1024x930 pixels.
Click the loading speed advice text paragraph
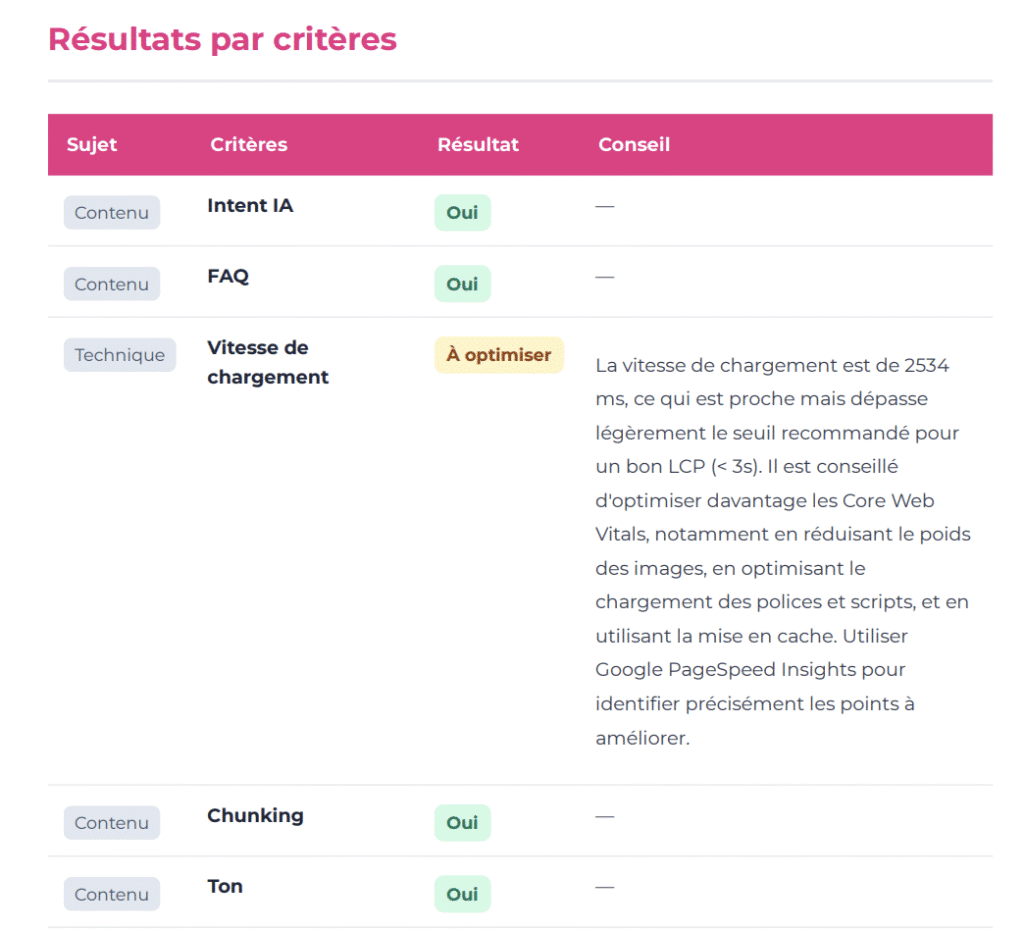tap(783, 550)
